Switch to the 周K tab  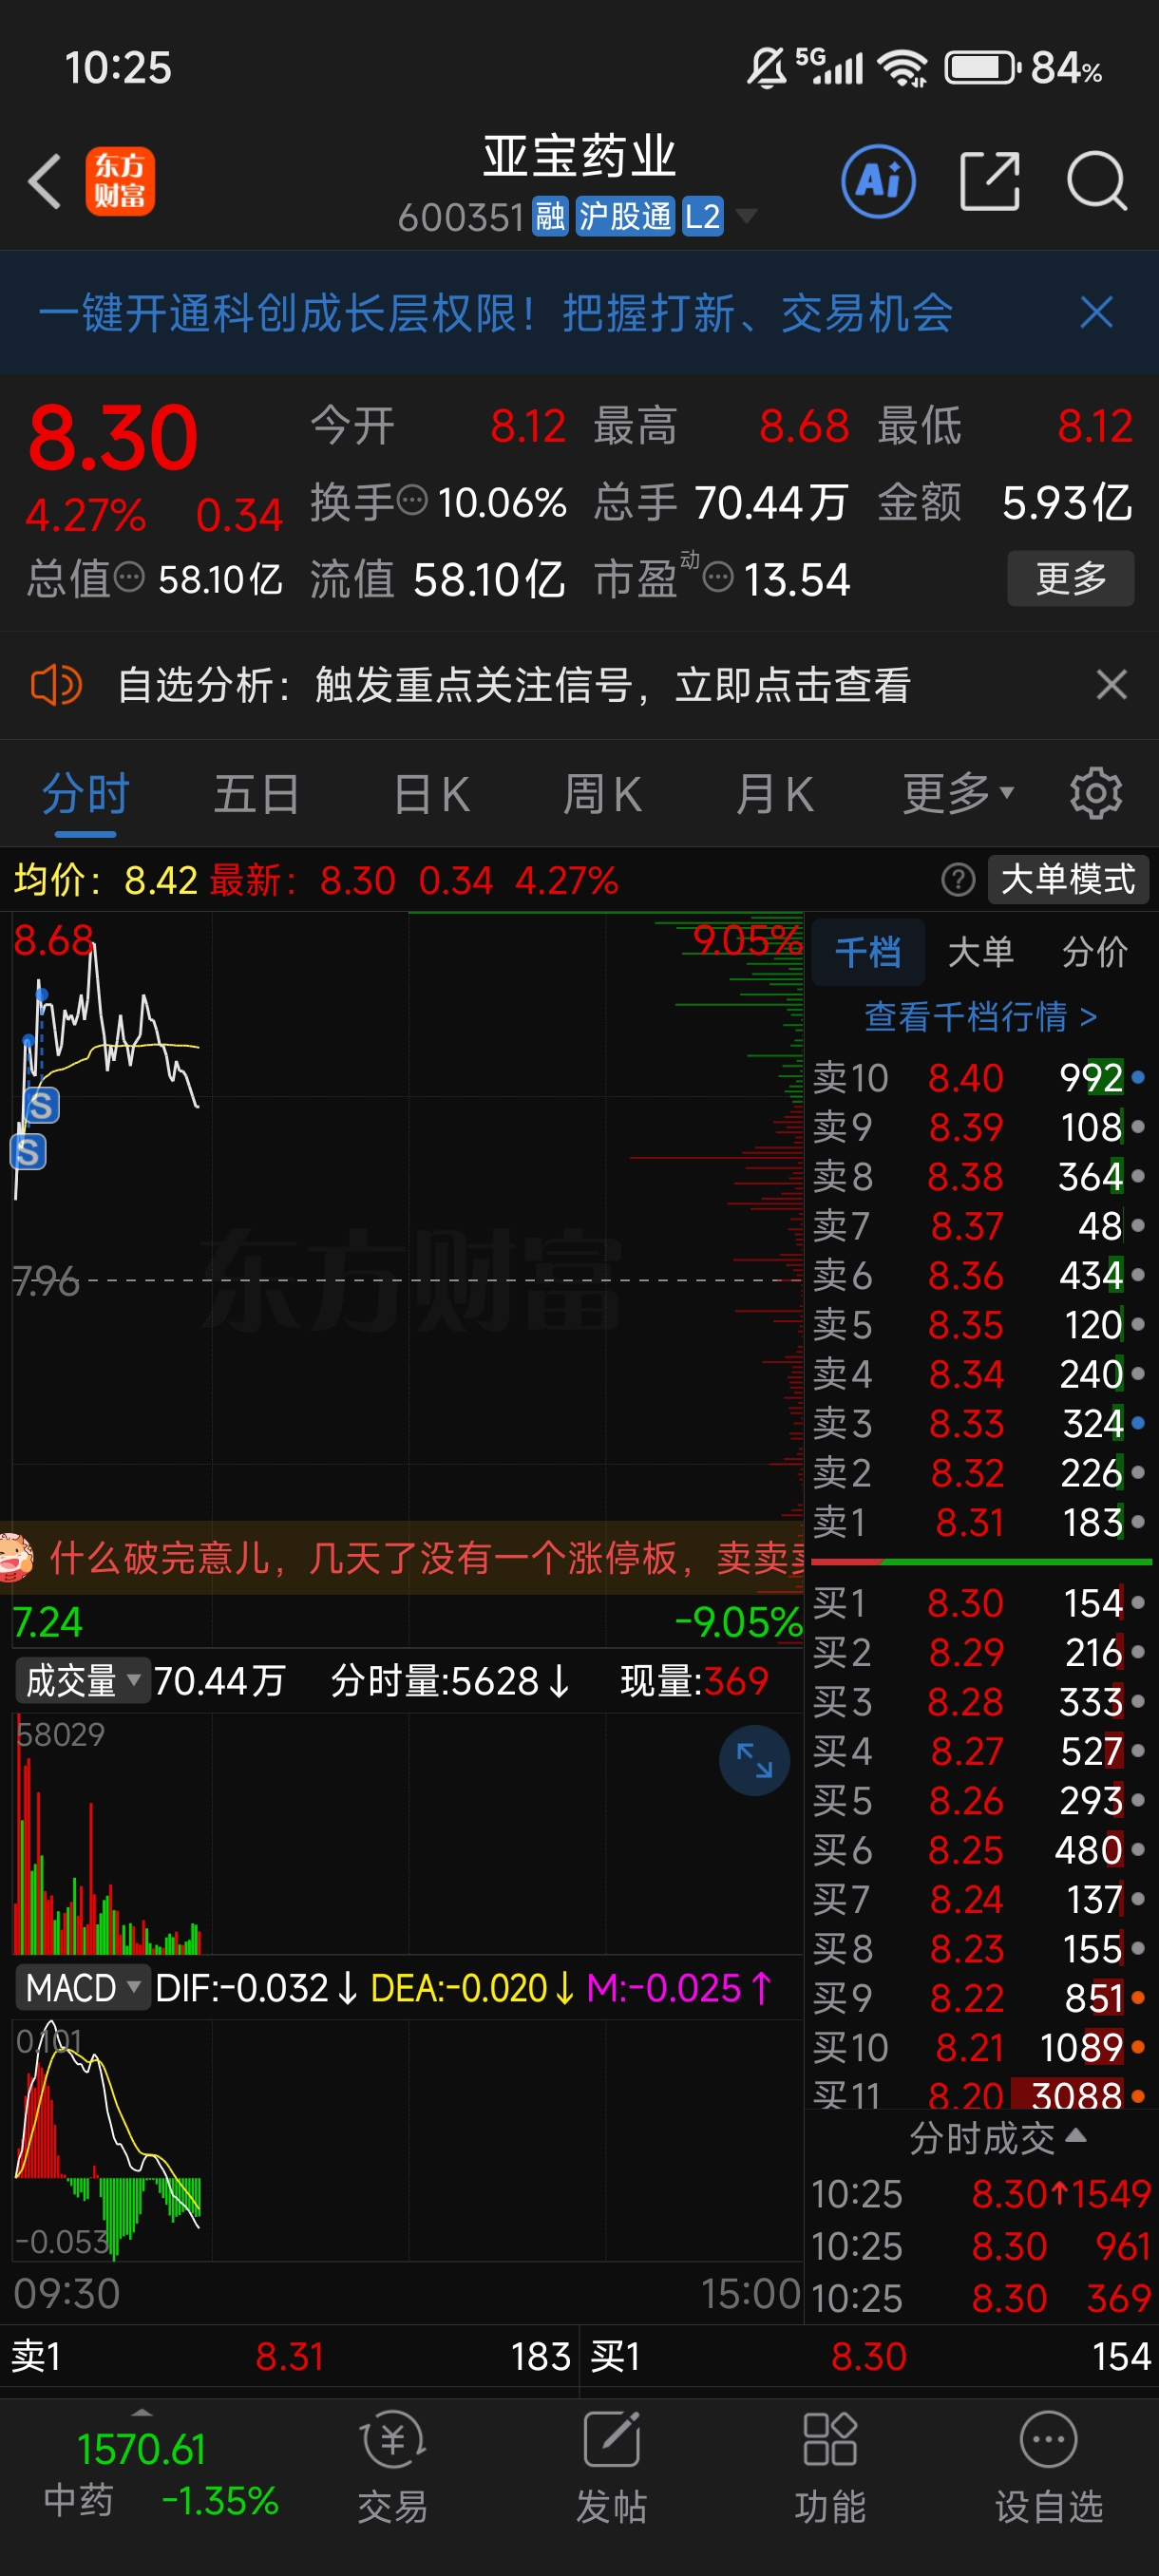coord(602,794)
